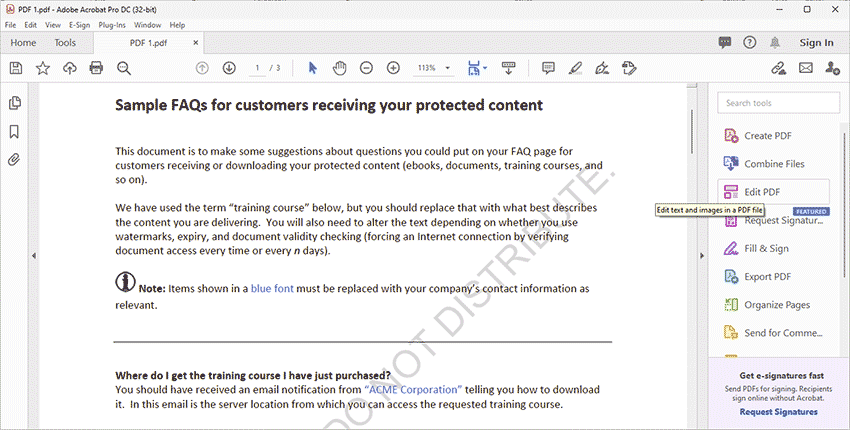Screen dimensions: 850x430
Task: Choose the selection arrow tool
Action: click(x=312, y=68)
